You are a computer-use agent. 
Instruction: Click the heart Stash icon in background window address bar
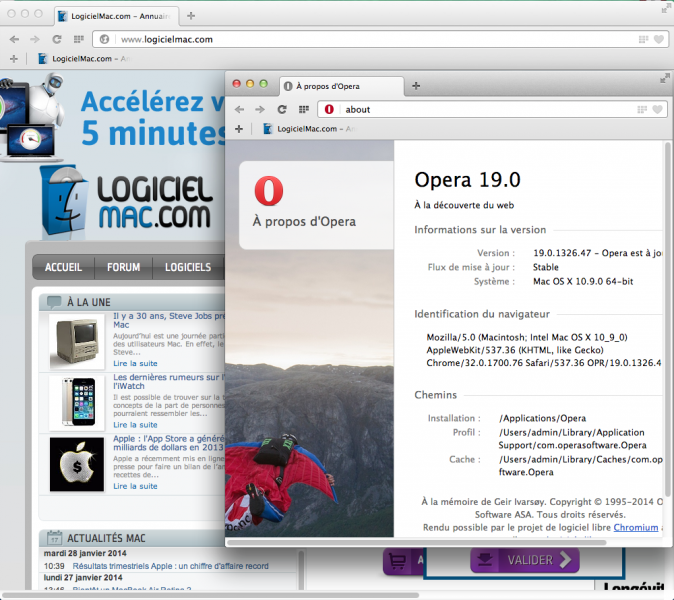659,40
